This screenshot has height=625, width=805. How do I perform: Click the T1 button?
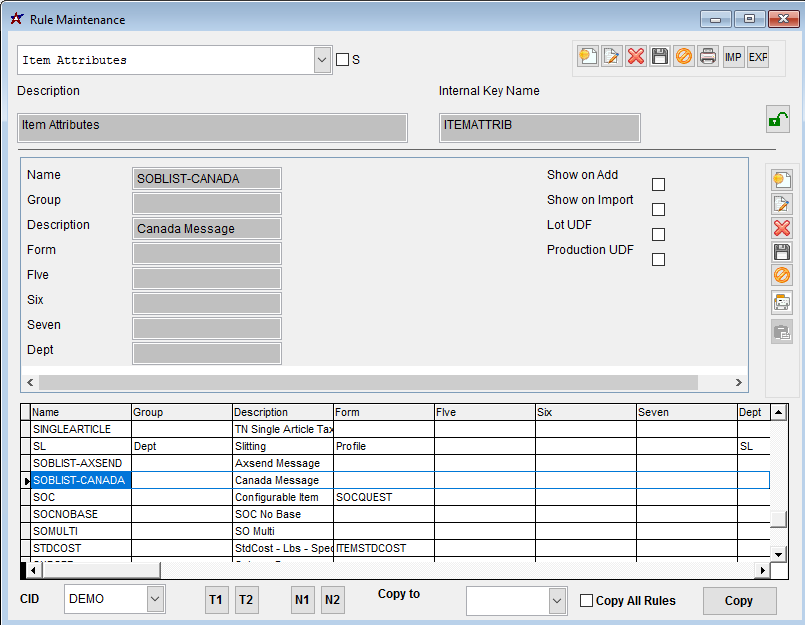coord(215,600)
